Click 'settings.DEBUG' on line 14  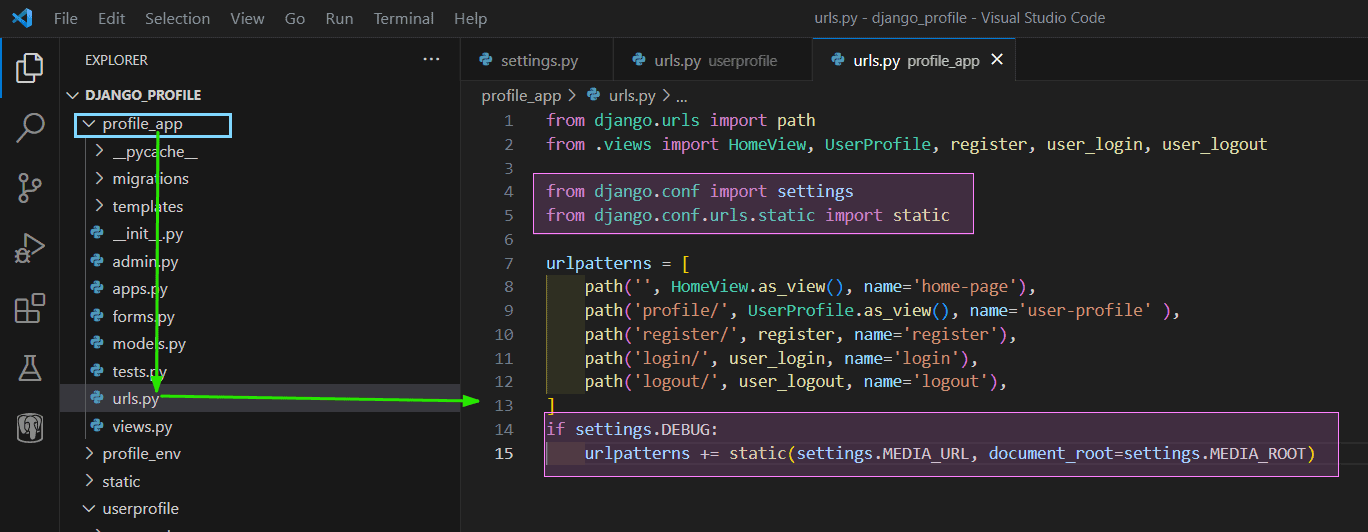(x=642, y=429)
